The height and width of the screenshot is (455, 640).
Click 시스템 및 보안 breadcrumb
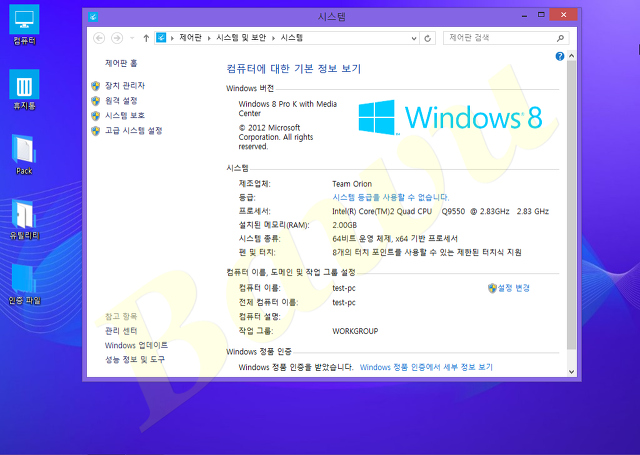point(241,38)
